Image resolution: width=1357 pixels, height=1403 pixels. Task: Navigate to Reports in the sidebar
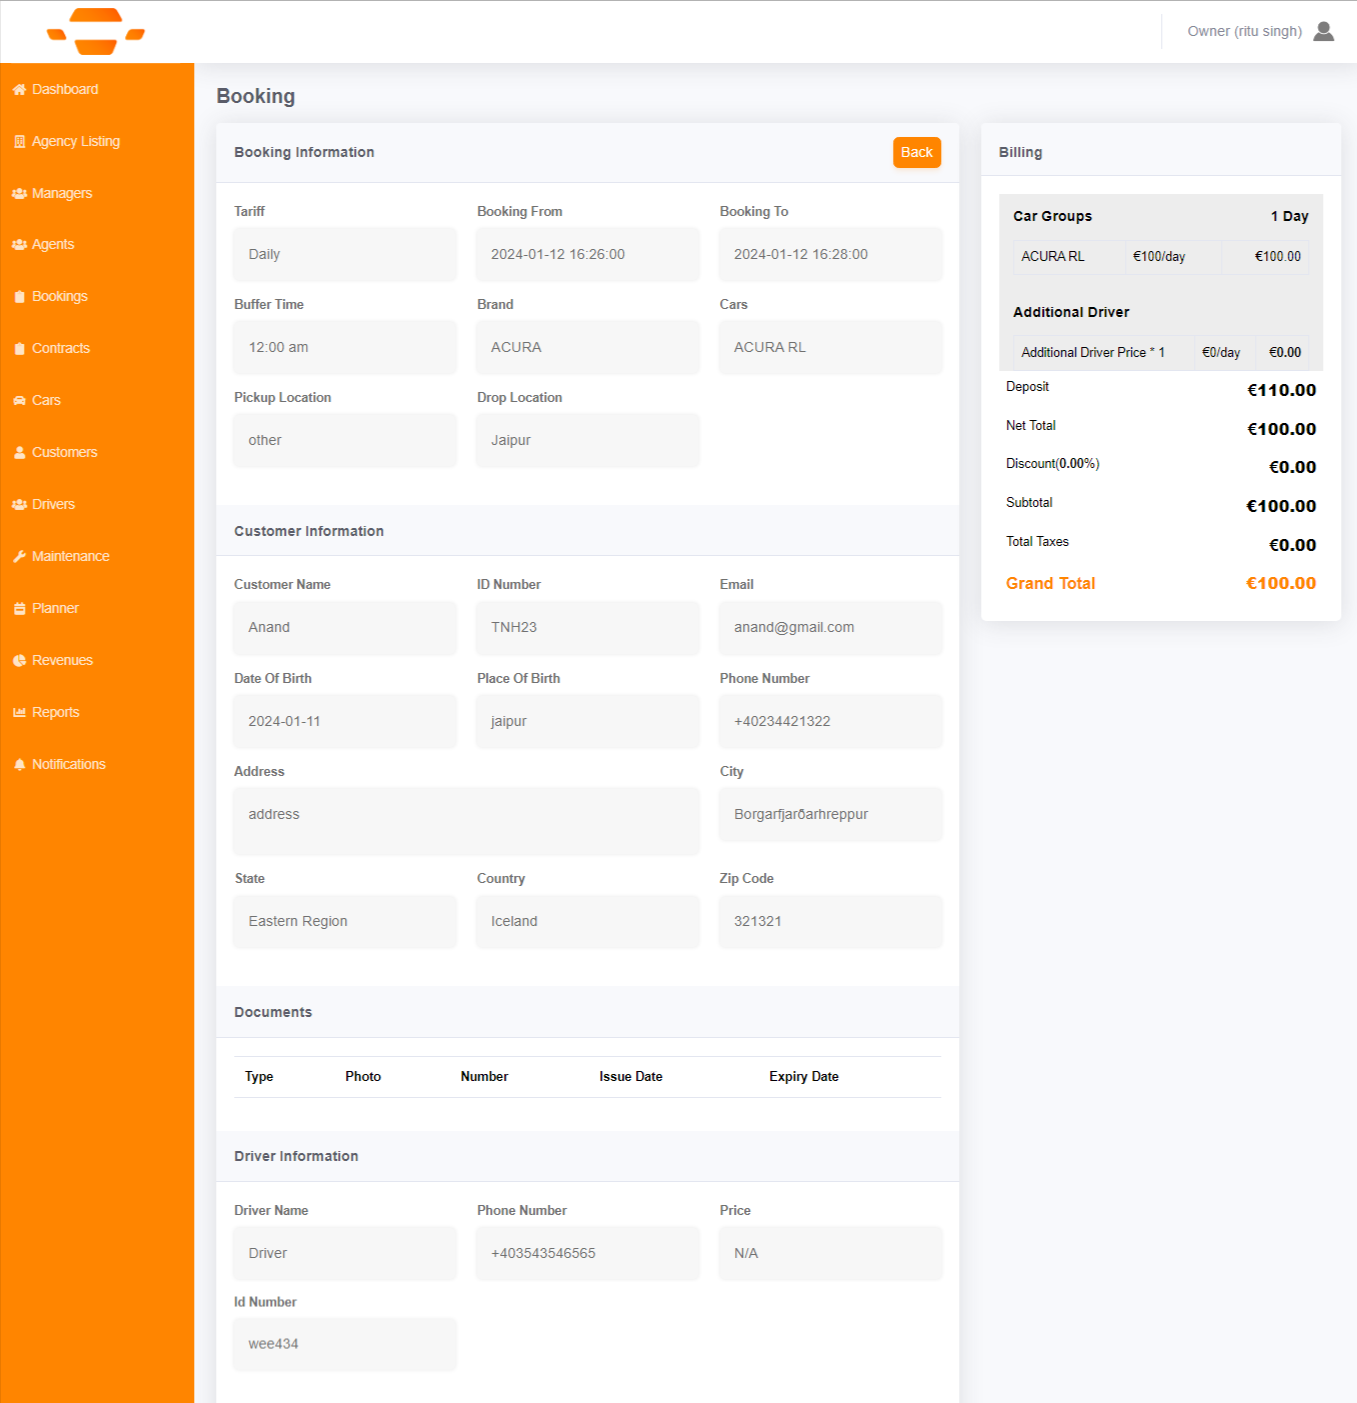(x=55, y=713)
